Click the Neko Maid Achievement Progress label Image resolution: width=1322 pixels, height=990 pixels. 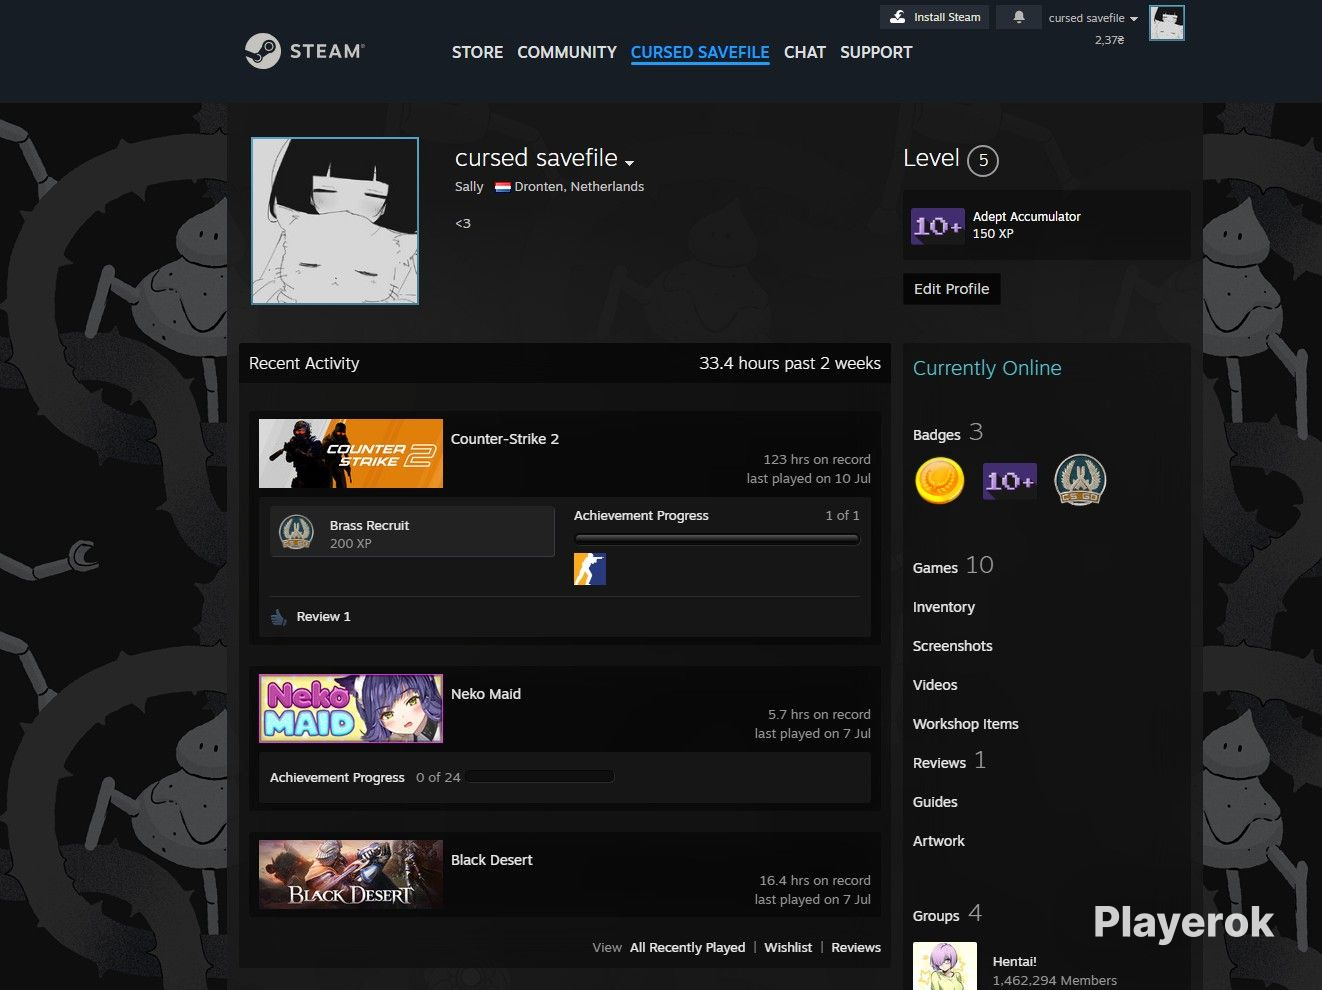pos(337,778)
